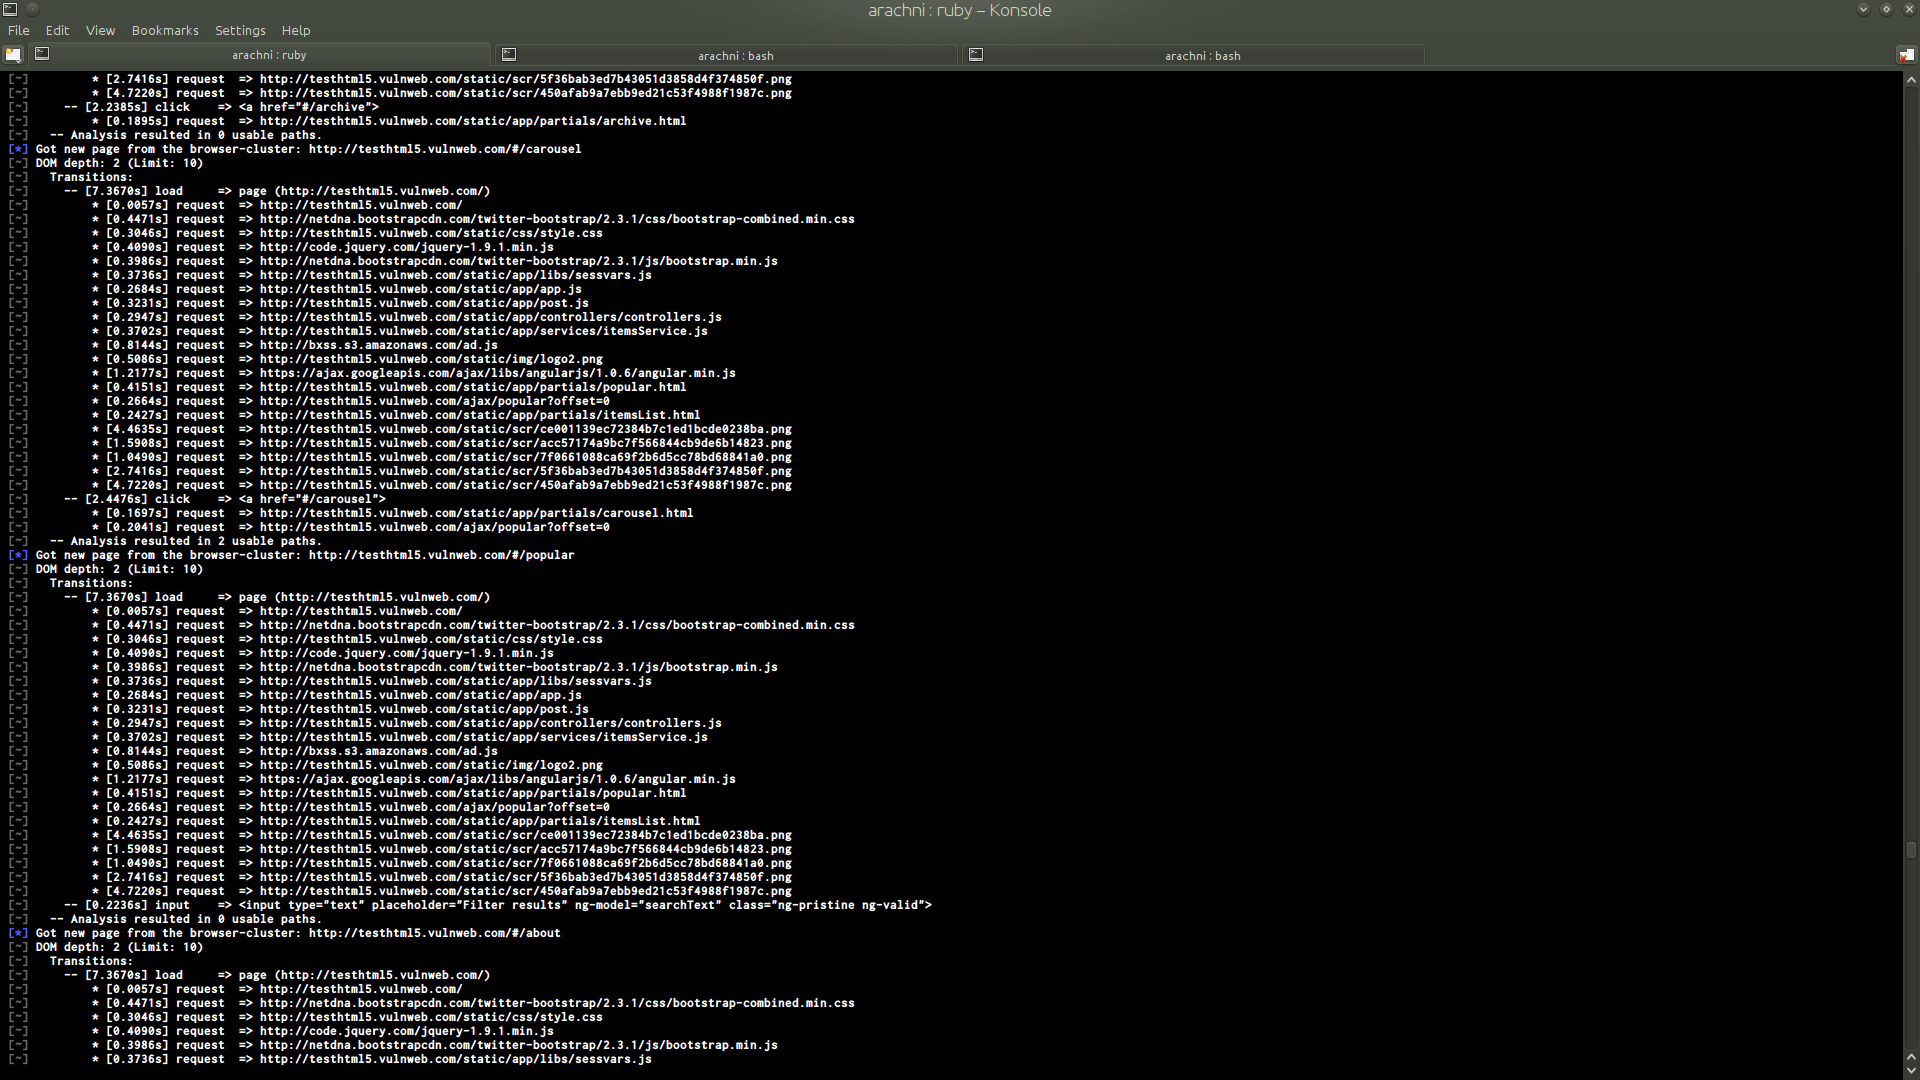Viewport: 1920px width, 1080px height.
Task: Click the input transition line with 'Filter results' placeholder
Action: (x=498, y=905)
